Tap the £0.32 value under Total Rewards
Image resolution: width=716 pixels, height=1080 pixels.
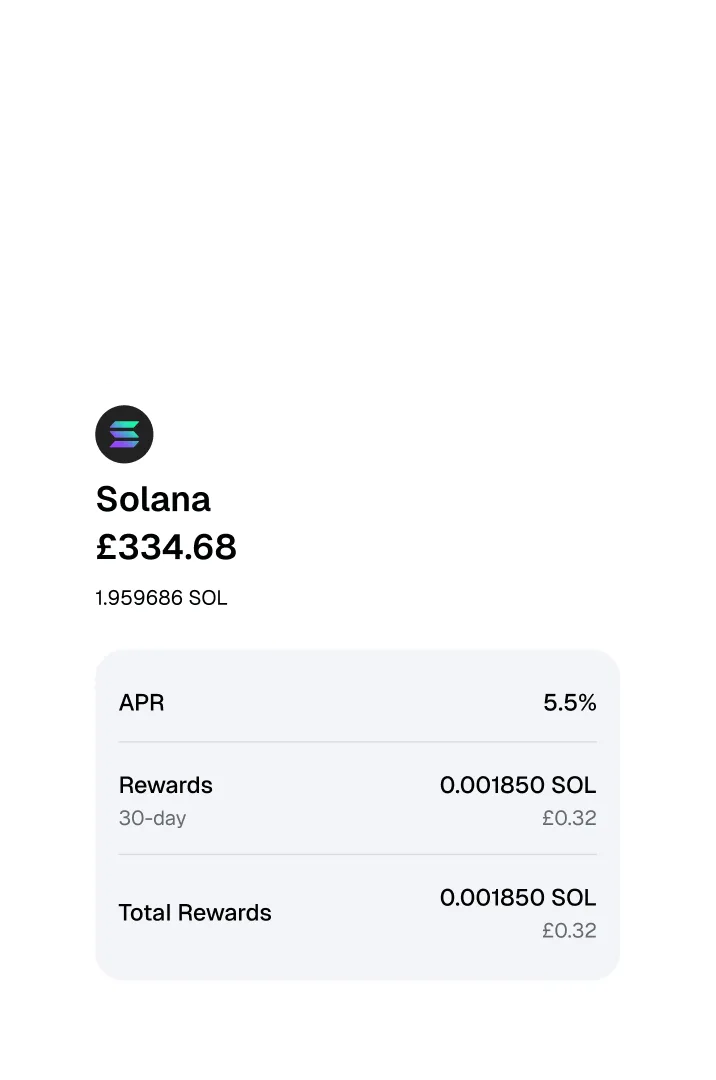click(569, 931)
